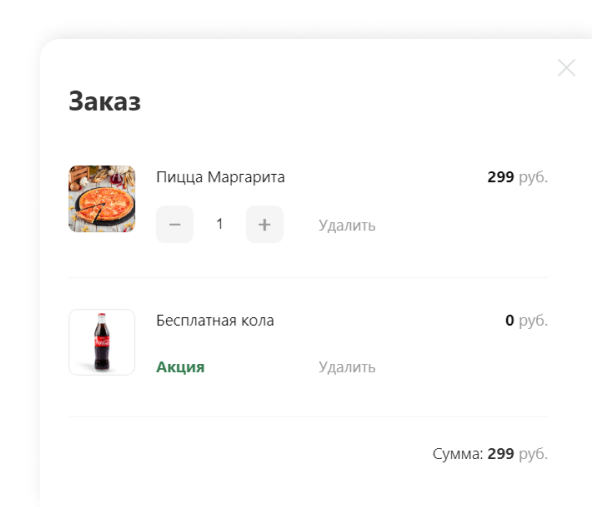The height and width of the screenshot is (507, 592).
Task: Open the Пицца Маргарита product image
Action: coord(102,199)
